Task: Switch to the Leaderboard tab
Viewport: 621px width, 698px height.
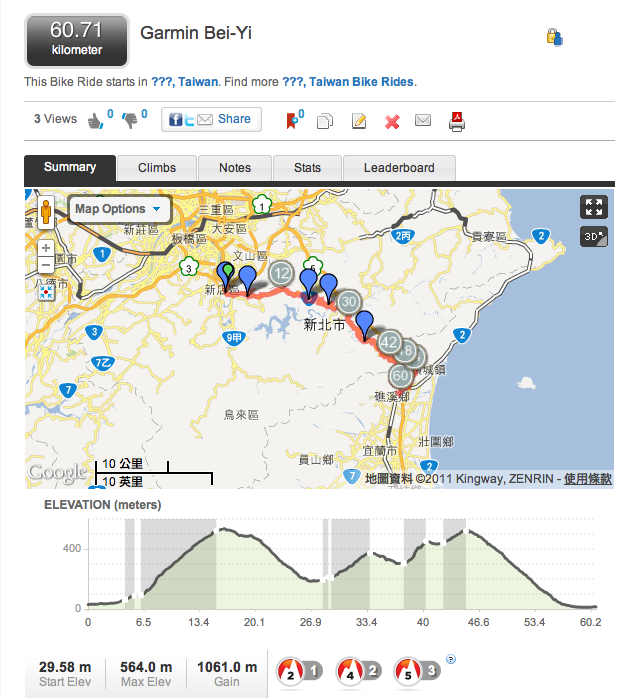Action: (399, 168)
